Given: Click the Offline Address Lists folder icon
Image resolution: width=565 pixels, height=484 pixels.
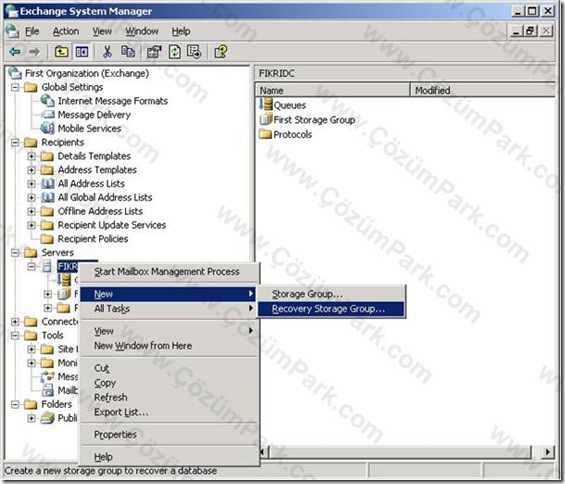Looking at the screenshot, I should click(x=47, y=211).
